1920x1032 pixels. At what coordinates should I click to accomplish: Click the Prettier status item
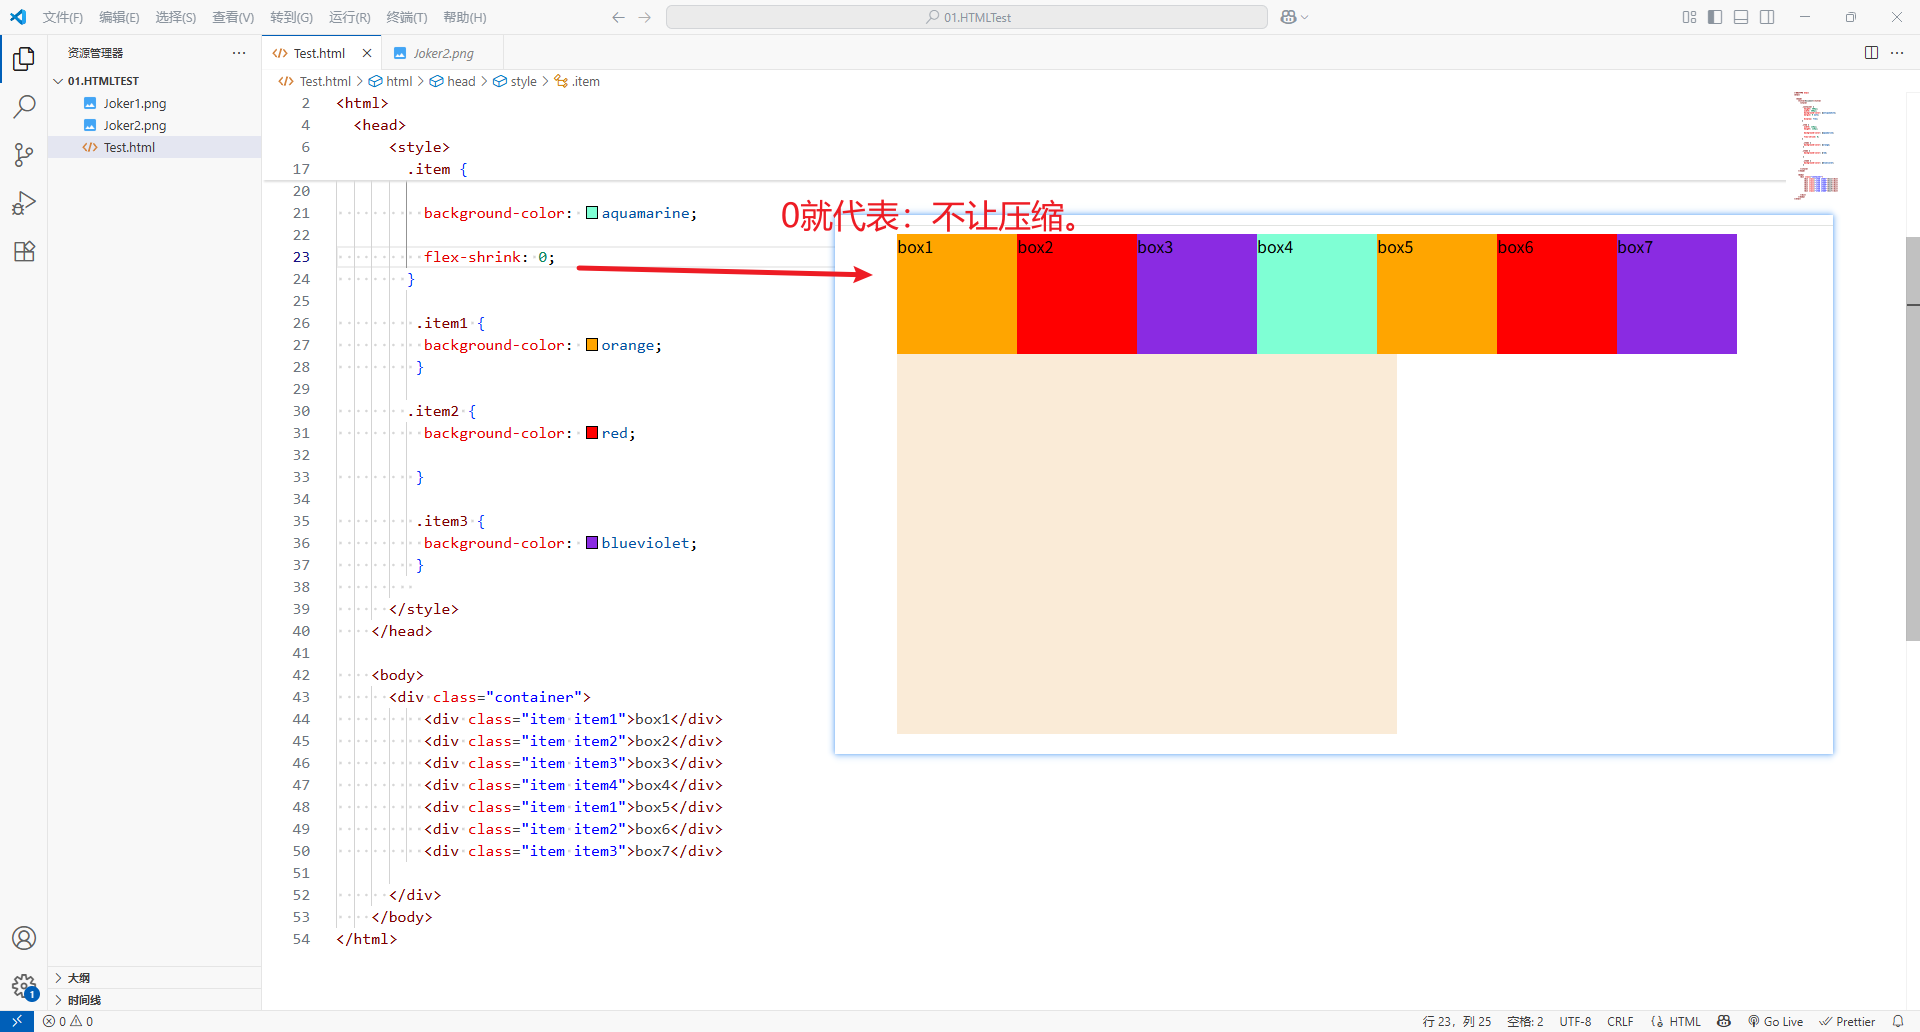(x=1847, y=1021)
